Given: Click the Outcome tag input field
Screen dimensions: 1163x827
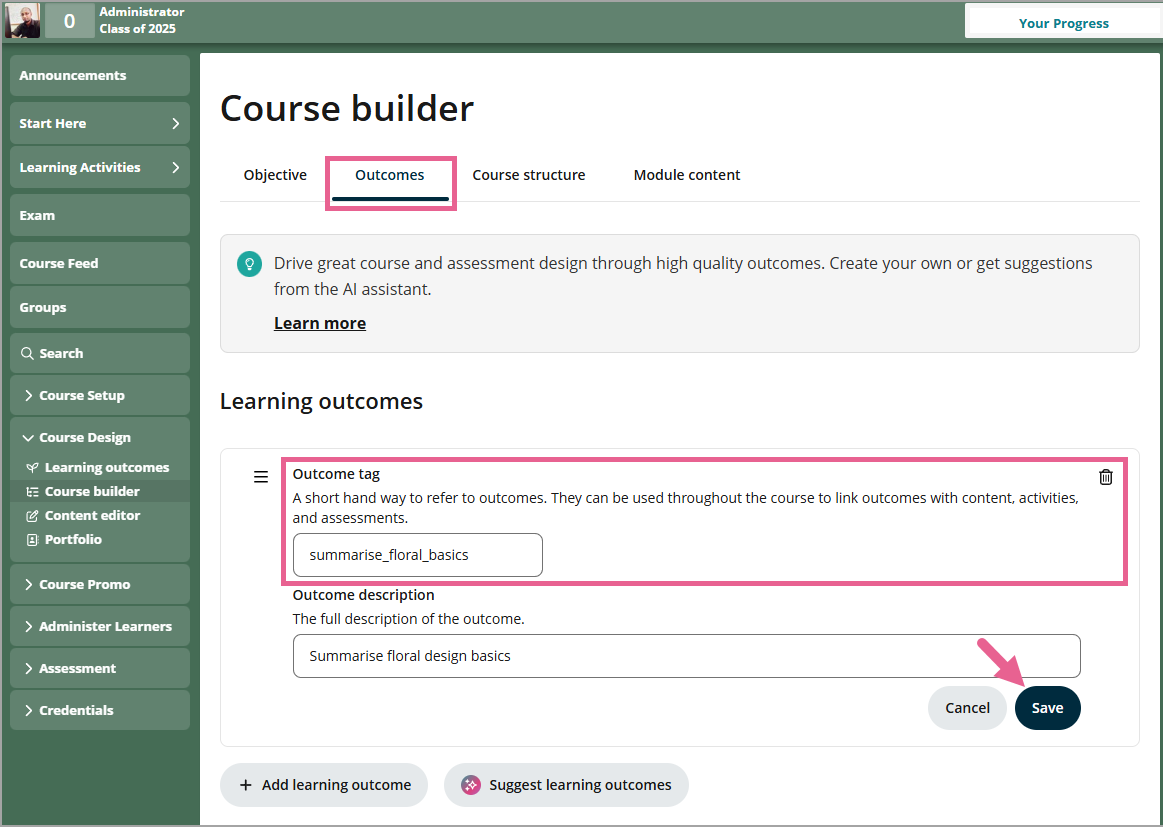Looking at the screenshot, I should (x=417, y=555).
